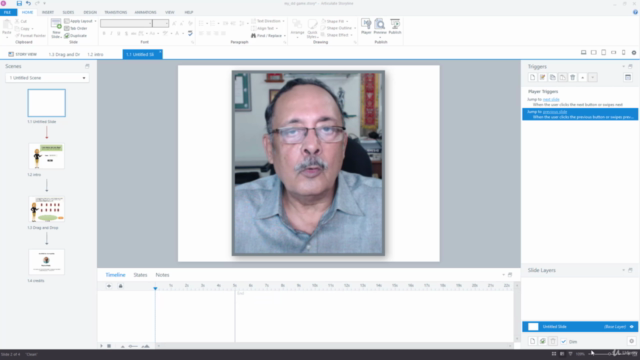Toggle show/hide all eye in timeline header
This screenshot has width=640, height=360.
click(109, 286)
